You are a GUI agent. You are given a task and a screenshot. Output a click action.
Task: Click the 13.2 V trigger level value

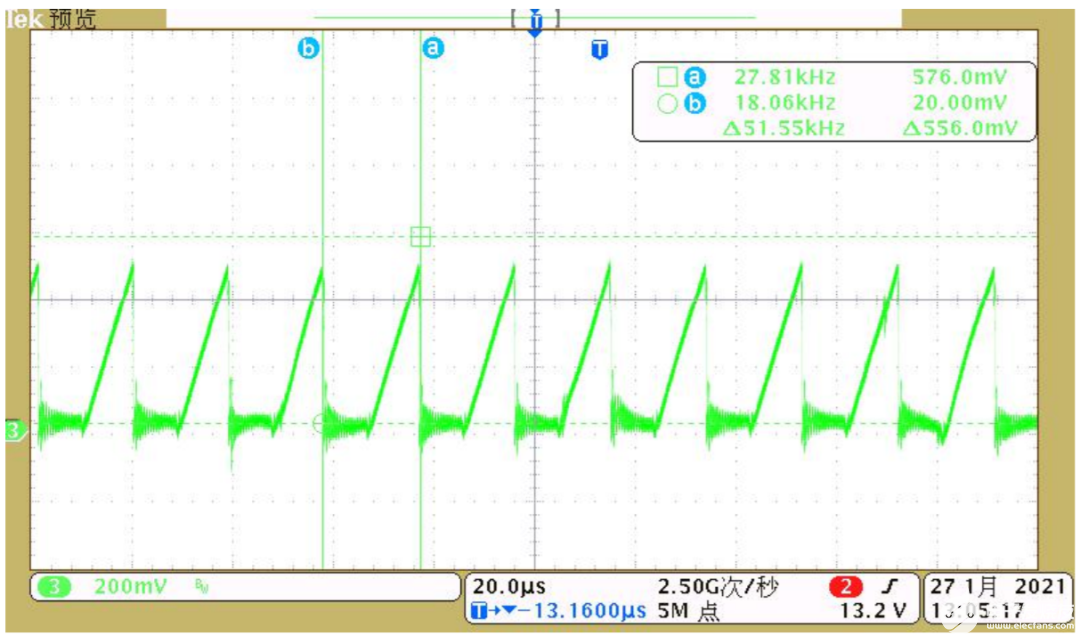click(873, 611)
